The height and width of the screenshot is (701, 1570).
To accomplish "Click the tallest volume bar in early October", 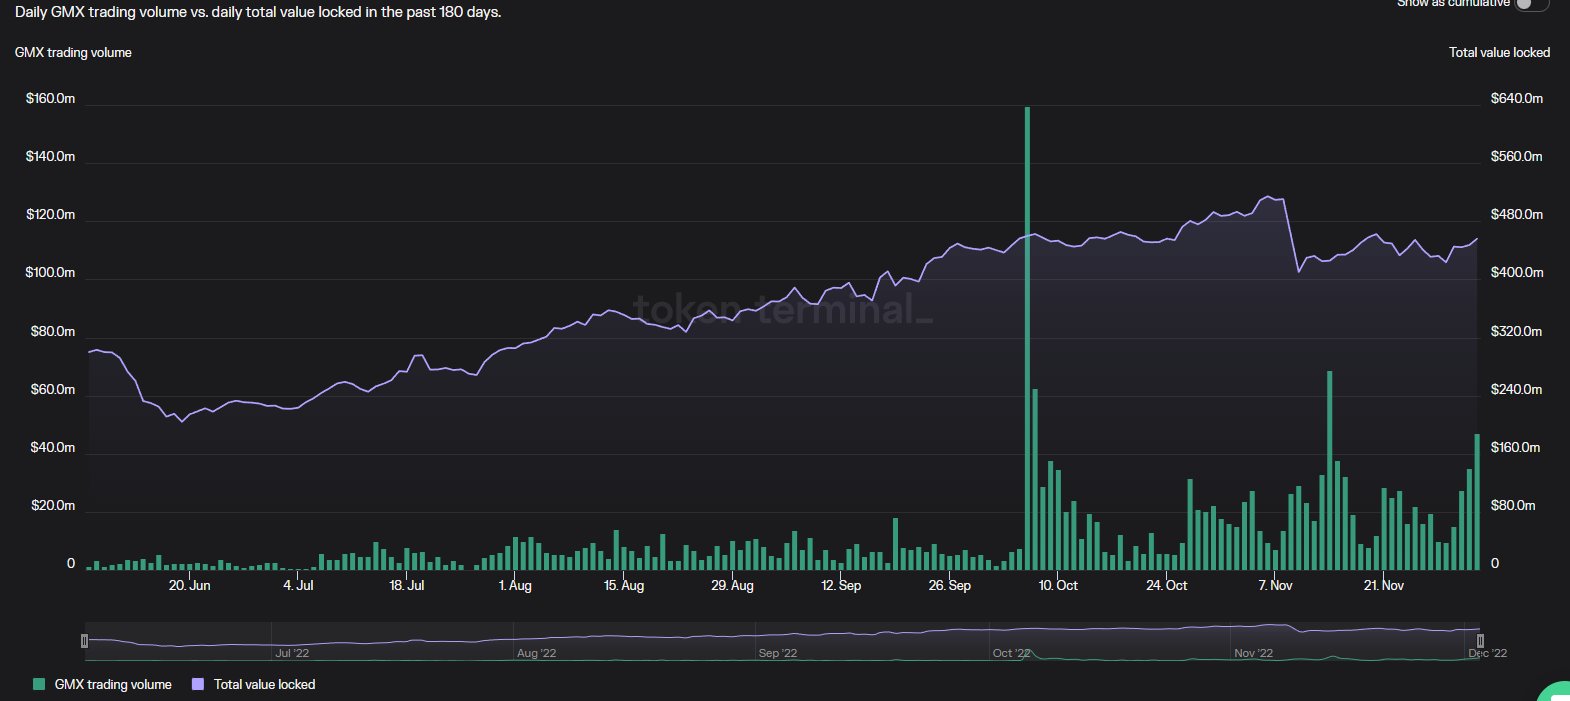I will [1027, 338].
